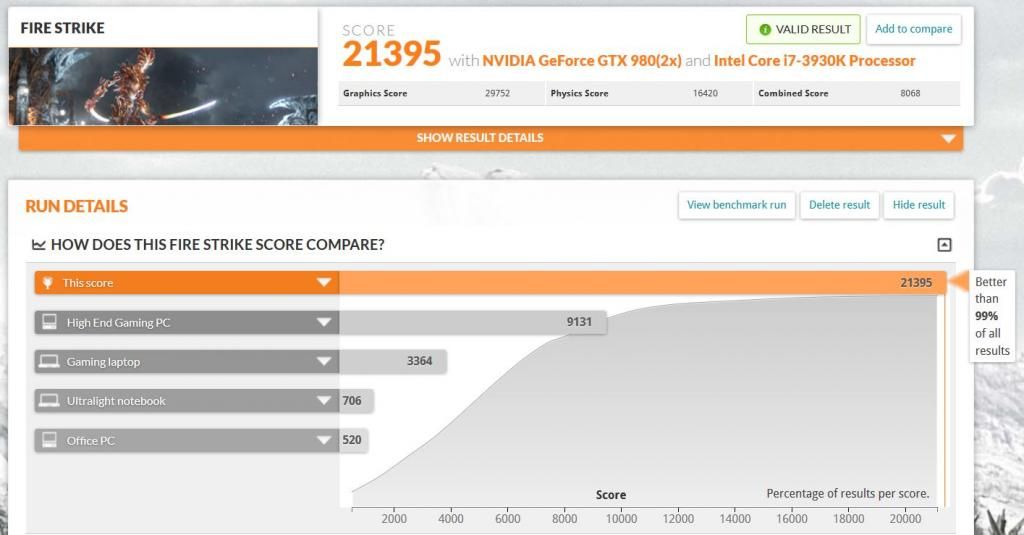Collapse the score comparison section
Screen dimensions: 1024x535
pyautogui.click(x=944, y=245)
